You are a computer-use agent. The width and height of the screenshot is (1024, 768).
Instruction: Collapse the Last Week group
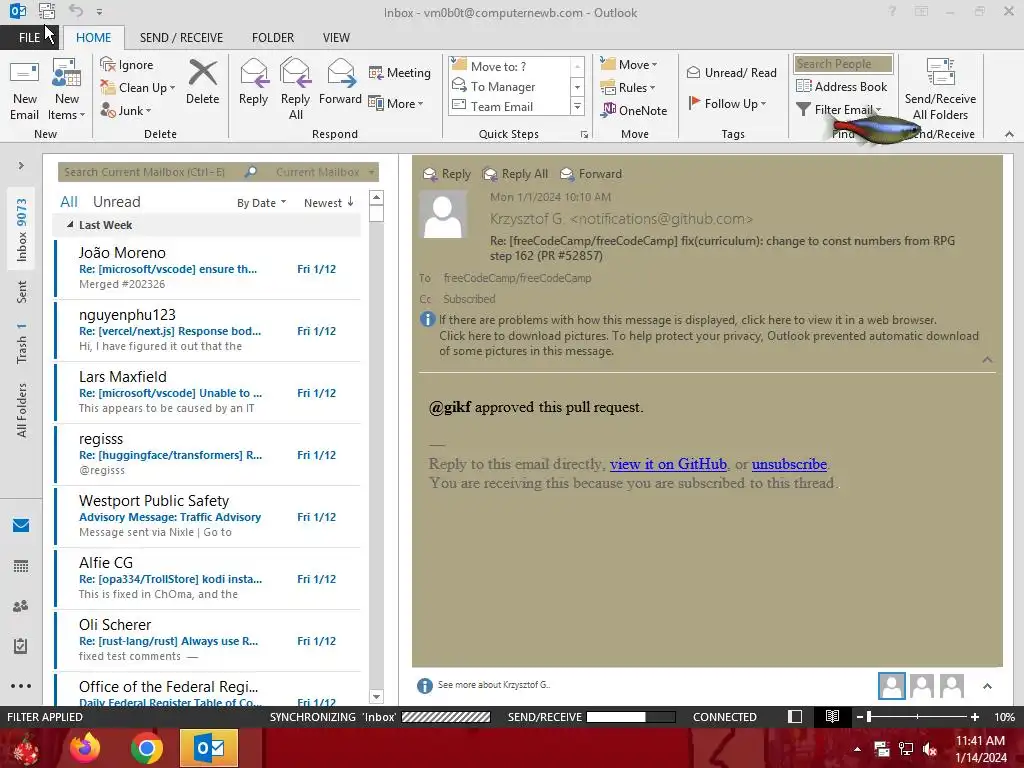[71, 225]
